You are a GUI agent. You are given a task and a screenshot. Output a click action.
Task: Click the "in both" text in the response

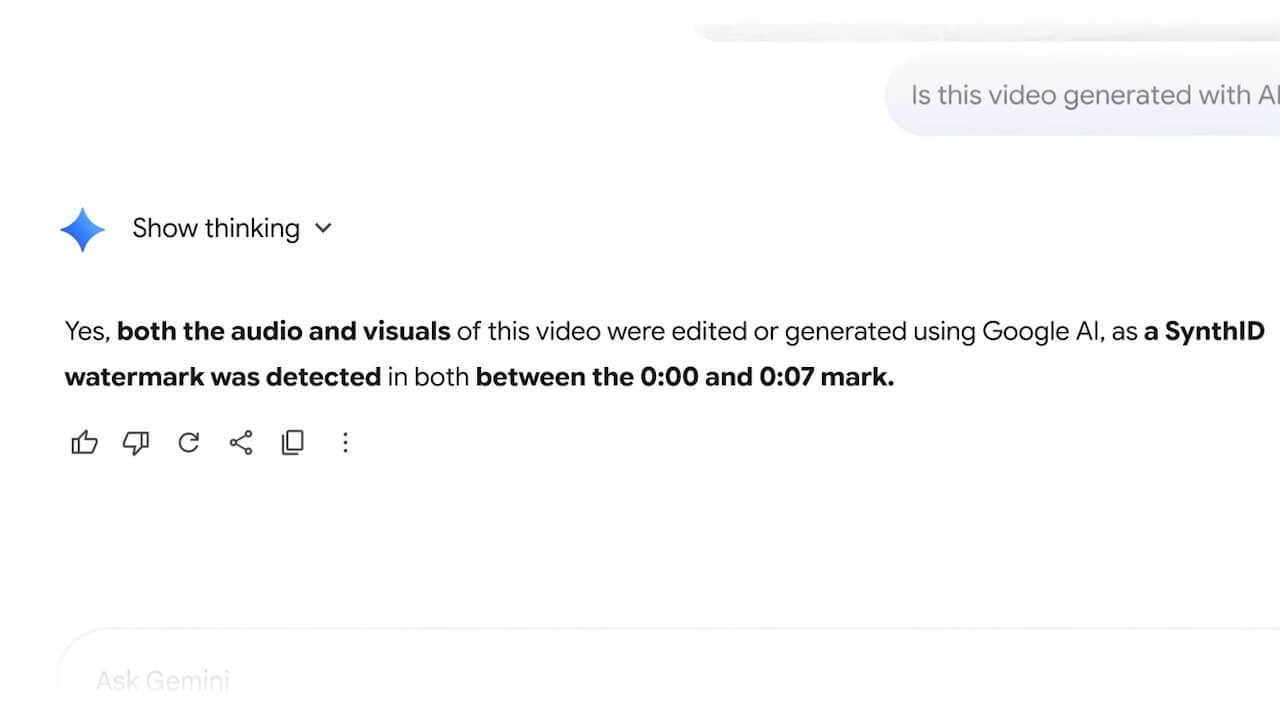pyautogui.click(x=428, y=377)
